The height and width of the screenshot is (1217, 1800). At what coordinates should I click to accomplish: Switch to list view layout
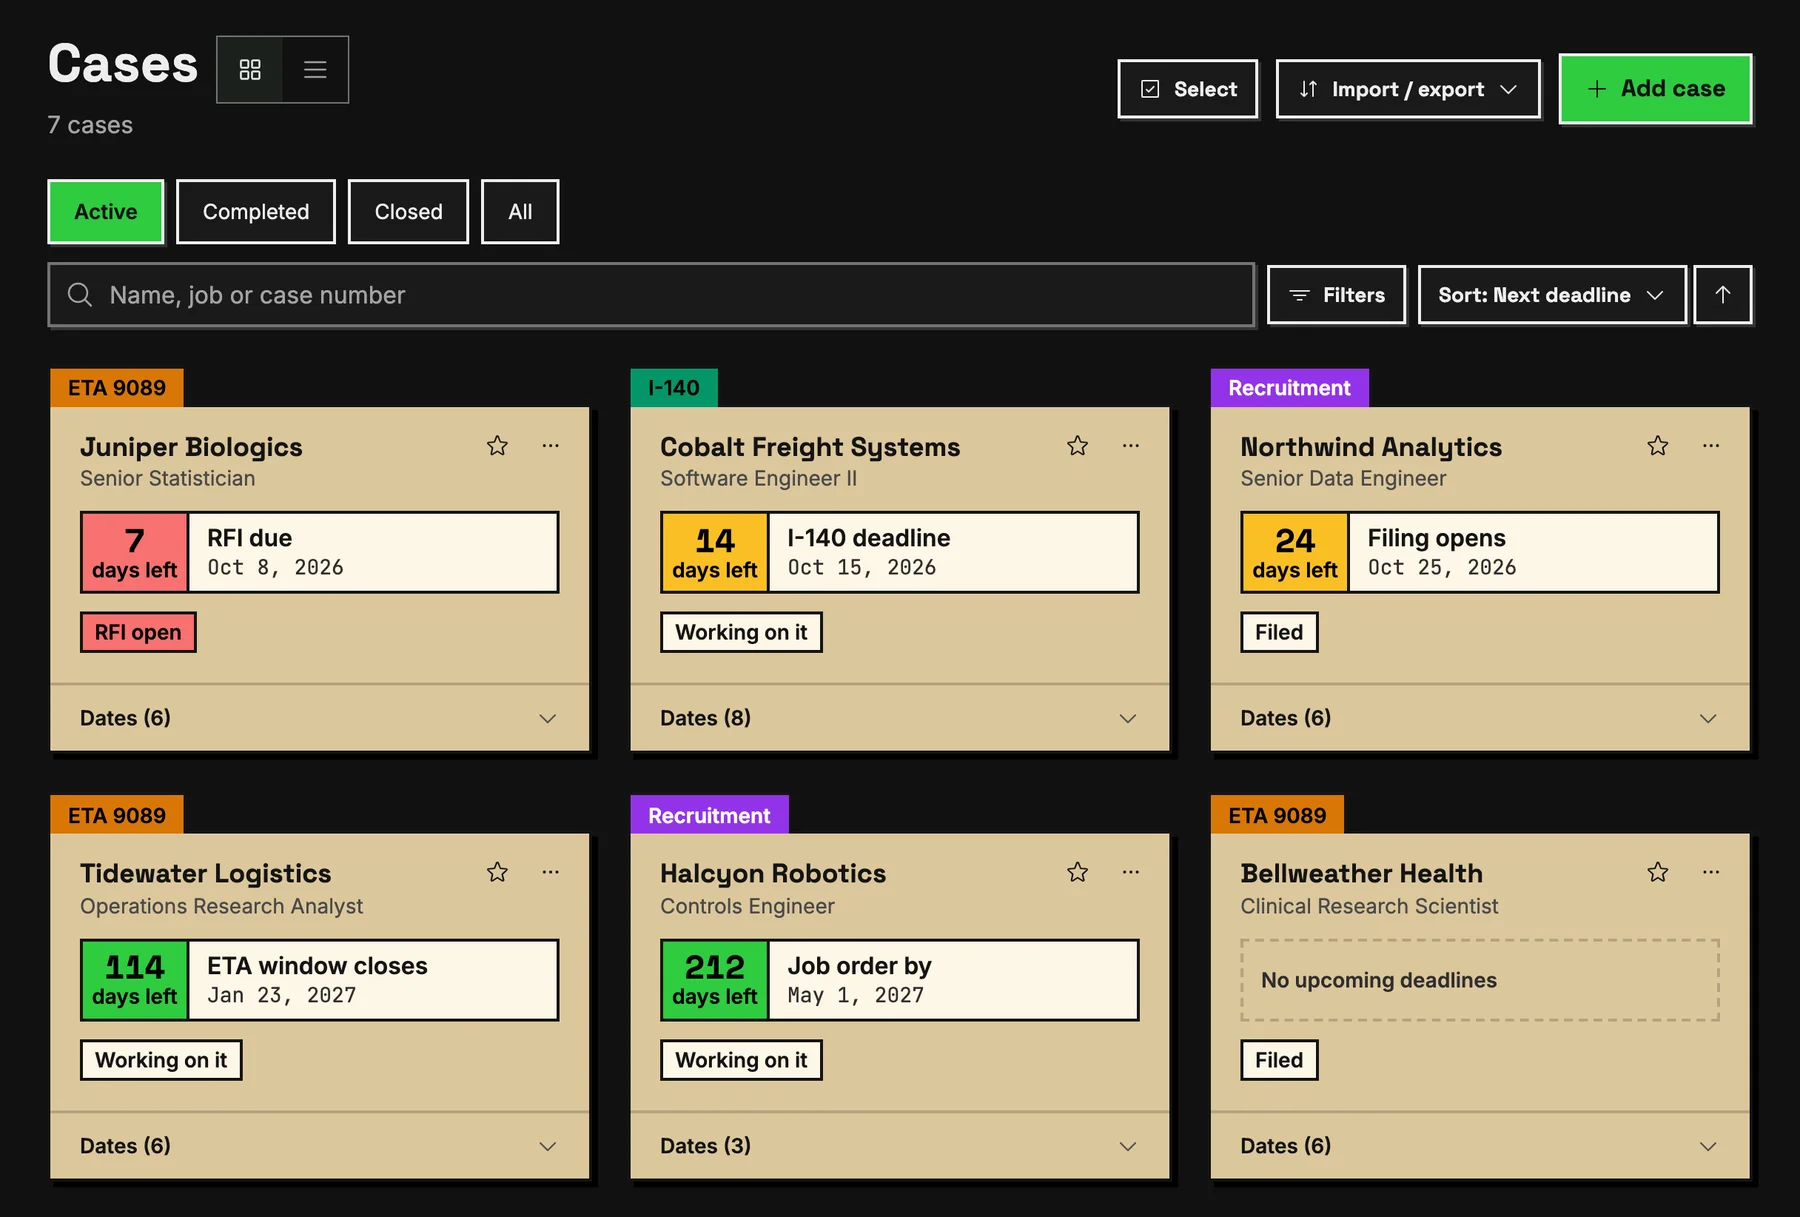coord(315,70)
